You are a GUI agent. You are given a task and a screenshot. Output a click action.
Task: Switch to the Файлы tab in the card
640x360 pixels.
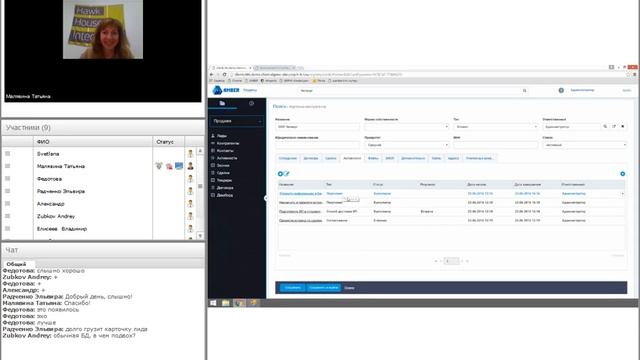[373, 158]
